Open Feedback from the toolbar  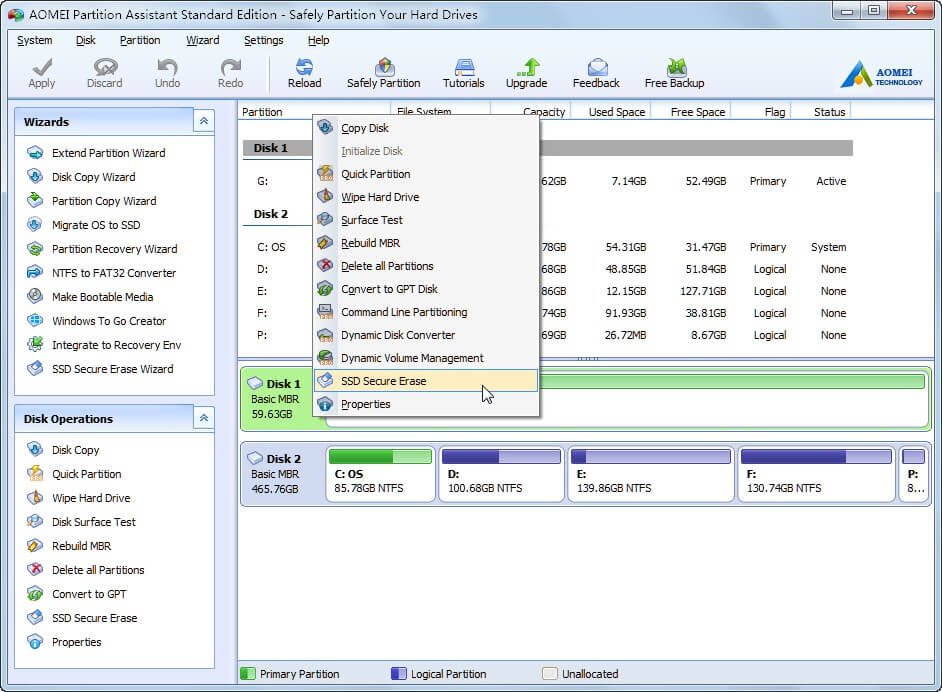click(596, 73)
